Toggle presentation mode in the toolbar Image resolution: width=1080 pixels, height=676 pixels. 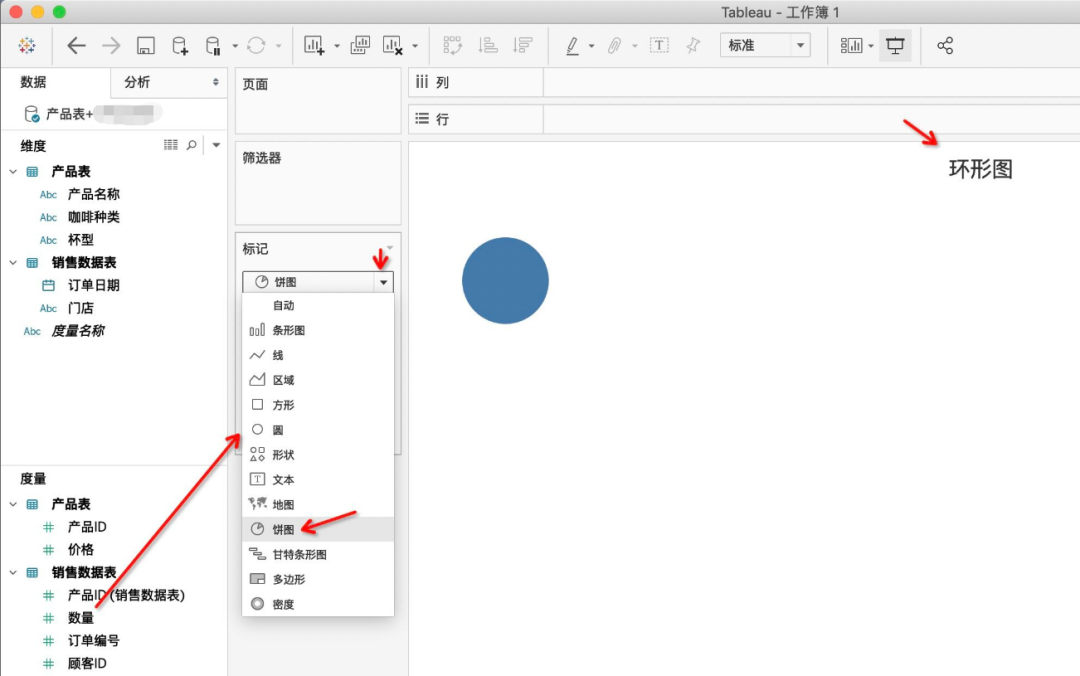pos(895,46)
